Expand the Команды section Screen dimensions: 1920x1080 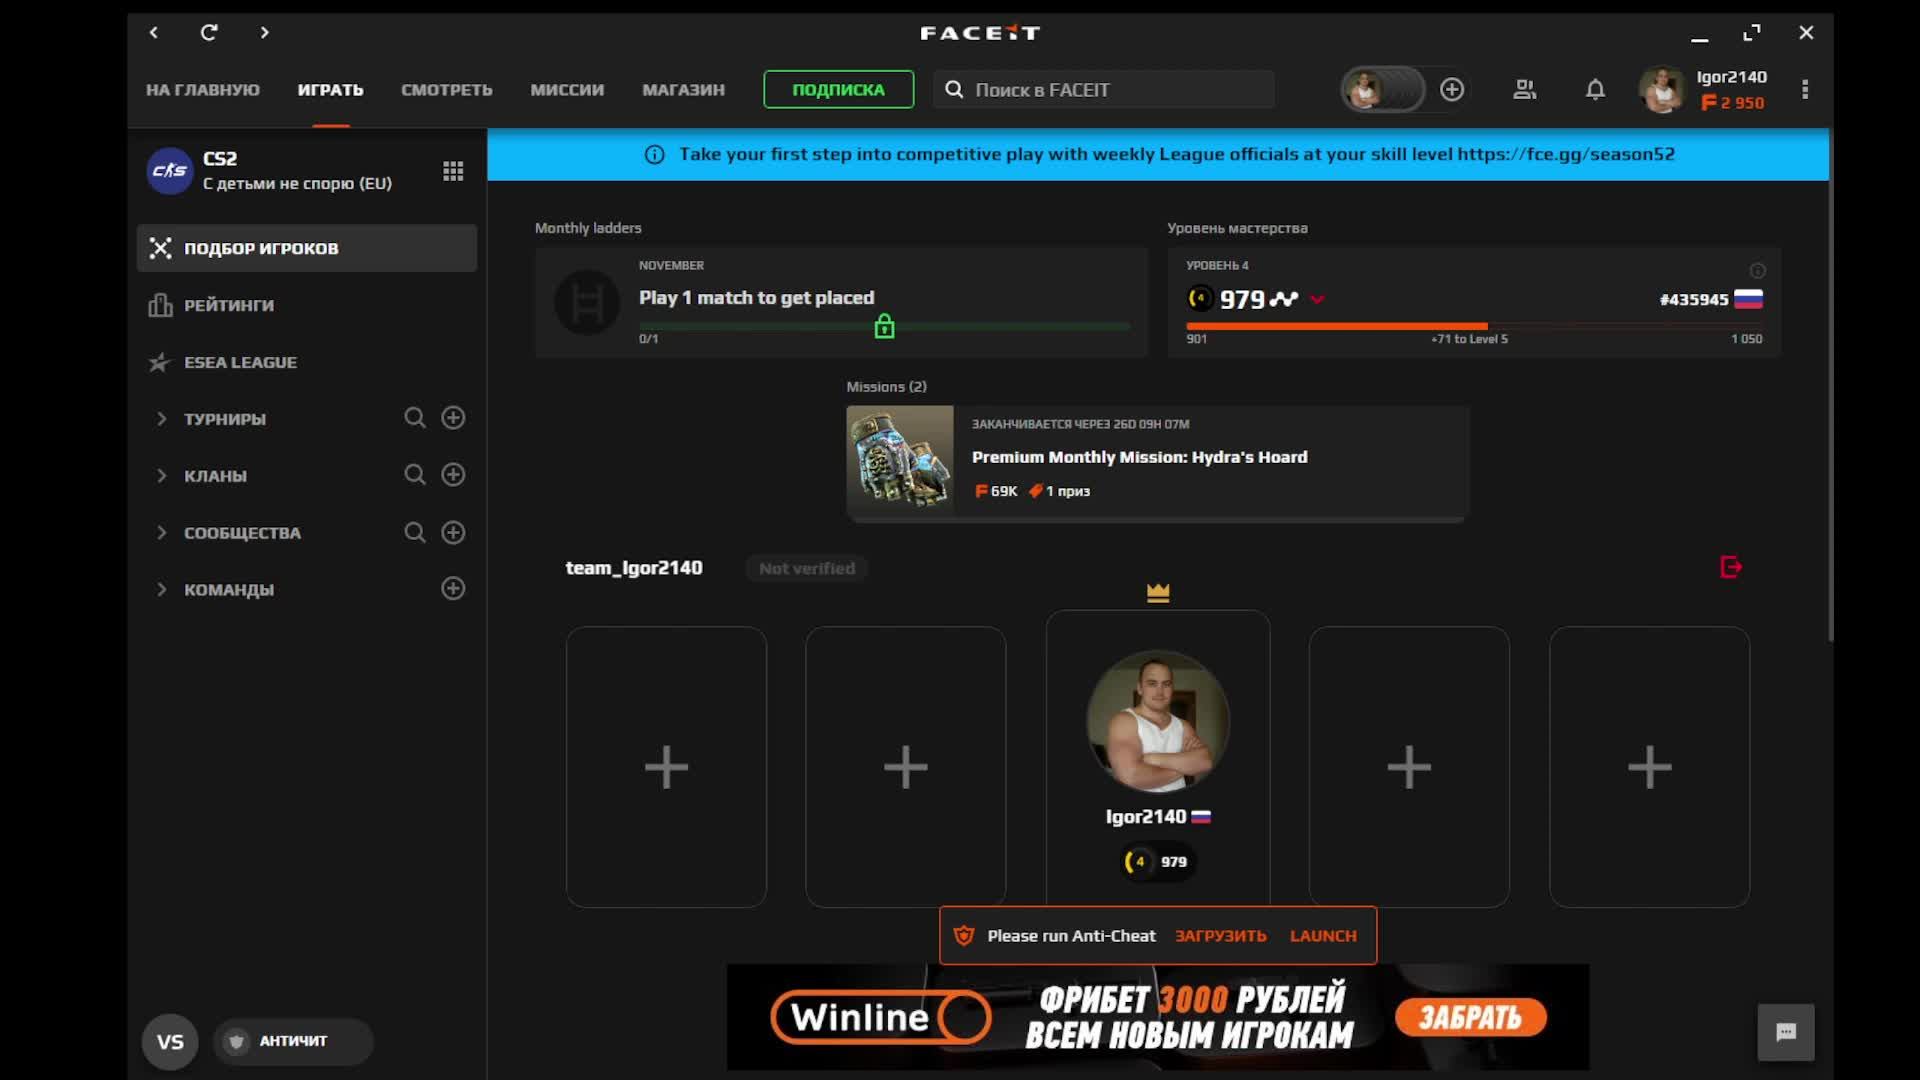click(x=162, y=590)
